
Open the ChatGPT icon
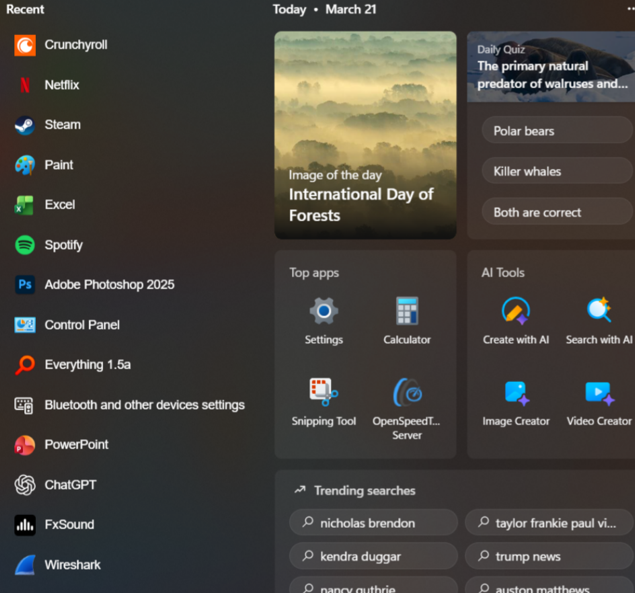[25, 485]
